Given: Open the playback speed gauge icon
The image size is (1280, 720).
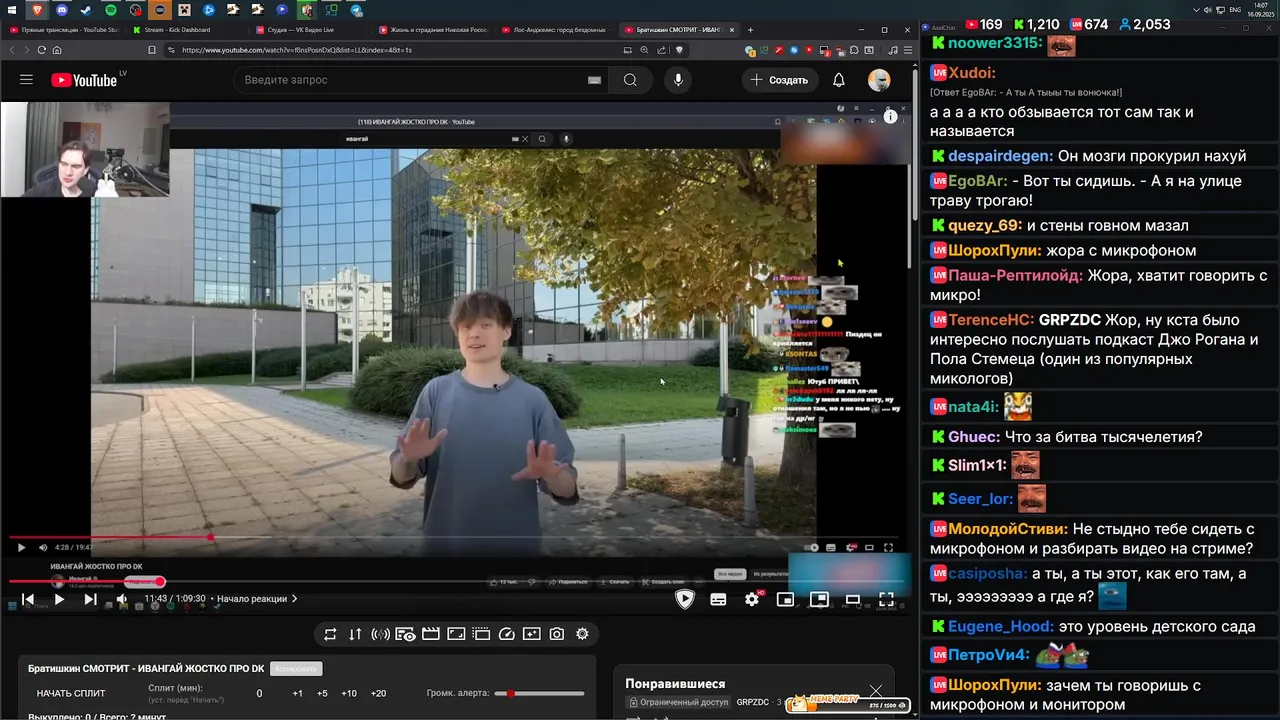Looking at the screenshot, I should (506, 634).
